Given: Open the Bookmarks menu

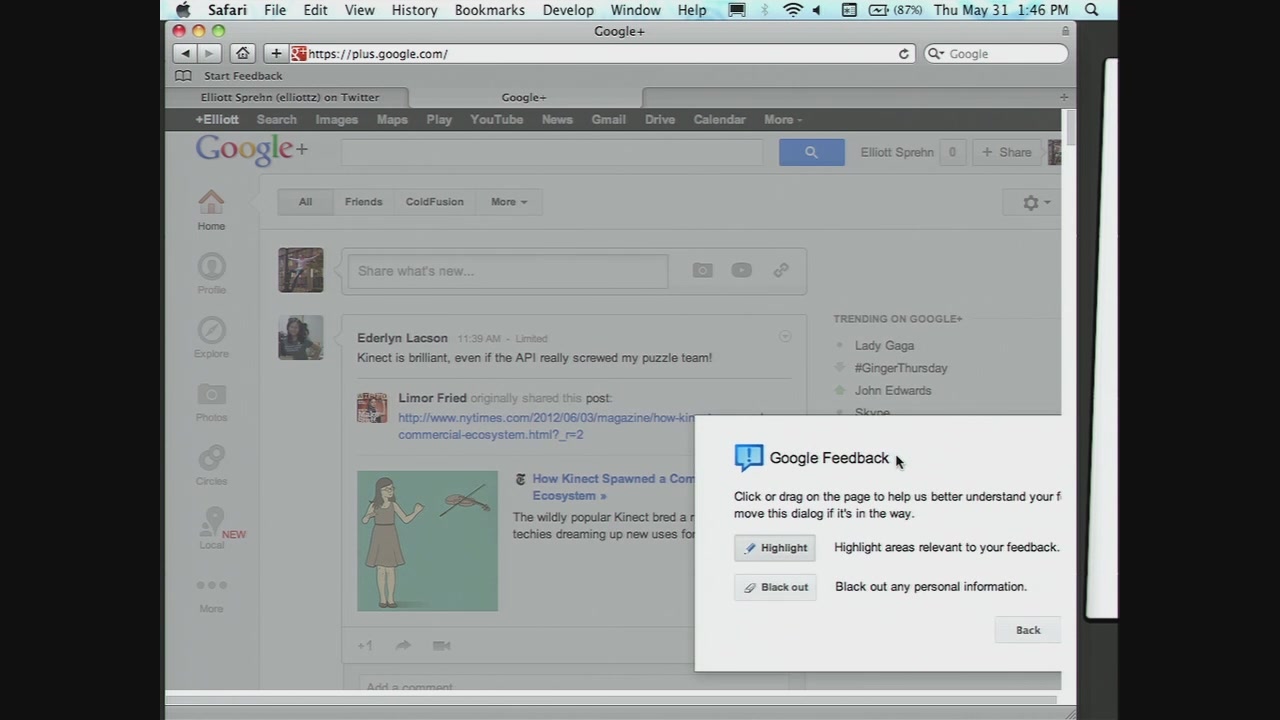Looking at the screenshot, I should point(490,10).
